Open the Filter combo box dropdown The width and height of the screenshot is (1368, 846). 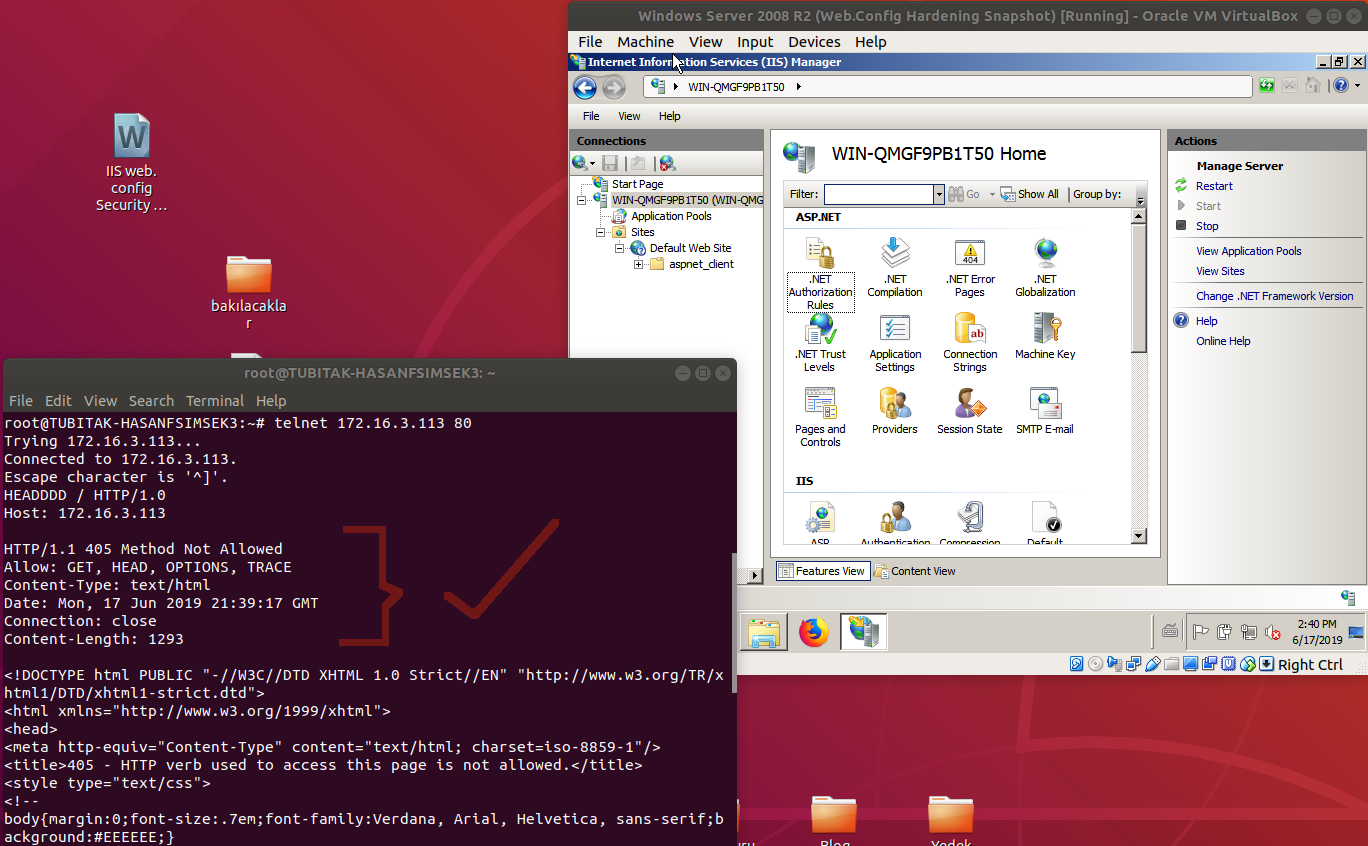tap(939, 195)
